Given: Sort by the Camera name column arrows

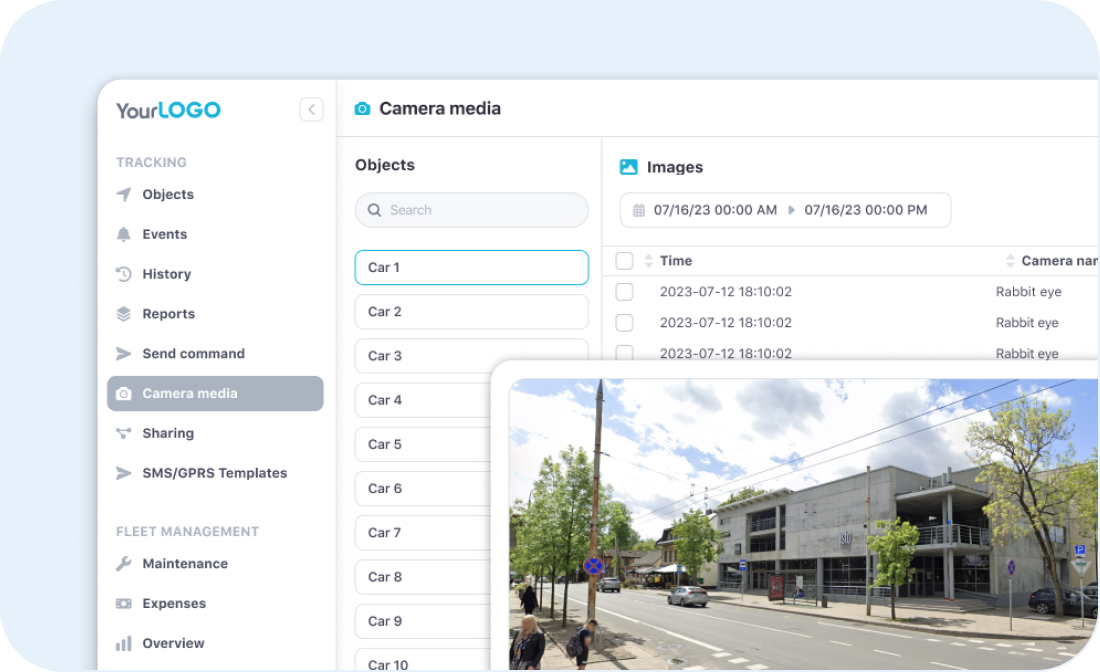Looking at the screenshot, I should (1010, 261).
